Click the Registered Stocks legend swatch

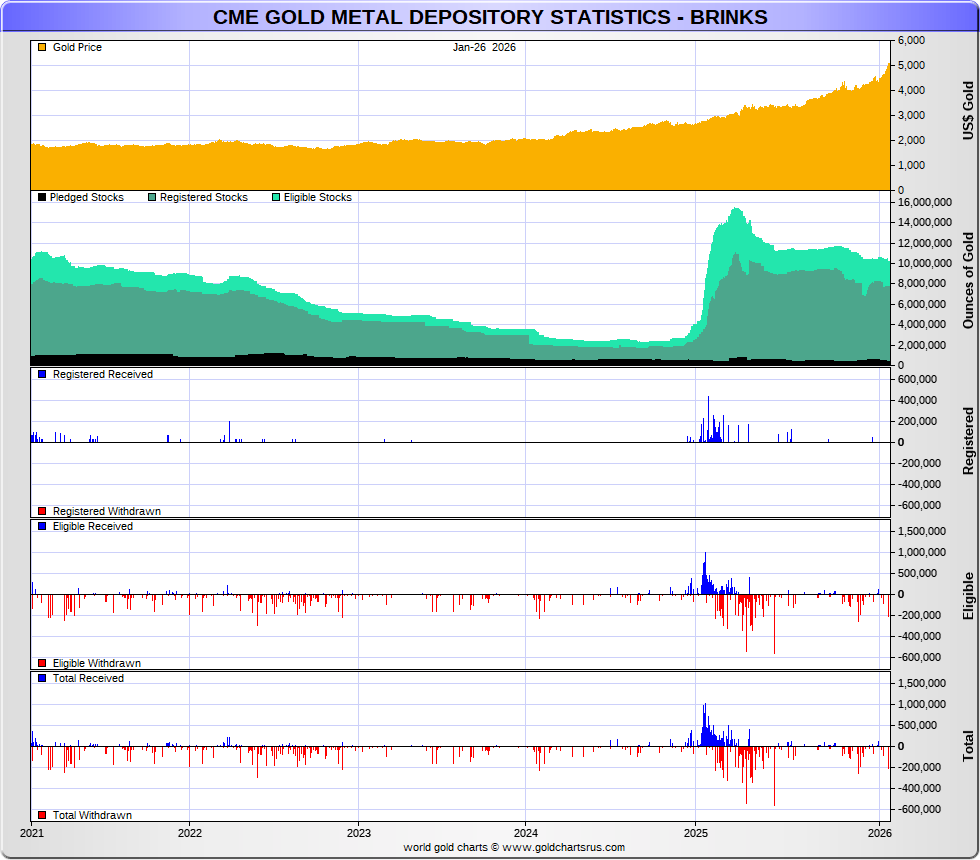click(x=151, y=198)
